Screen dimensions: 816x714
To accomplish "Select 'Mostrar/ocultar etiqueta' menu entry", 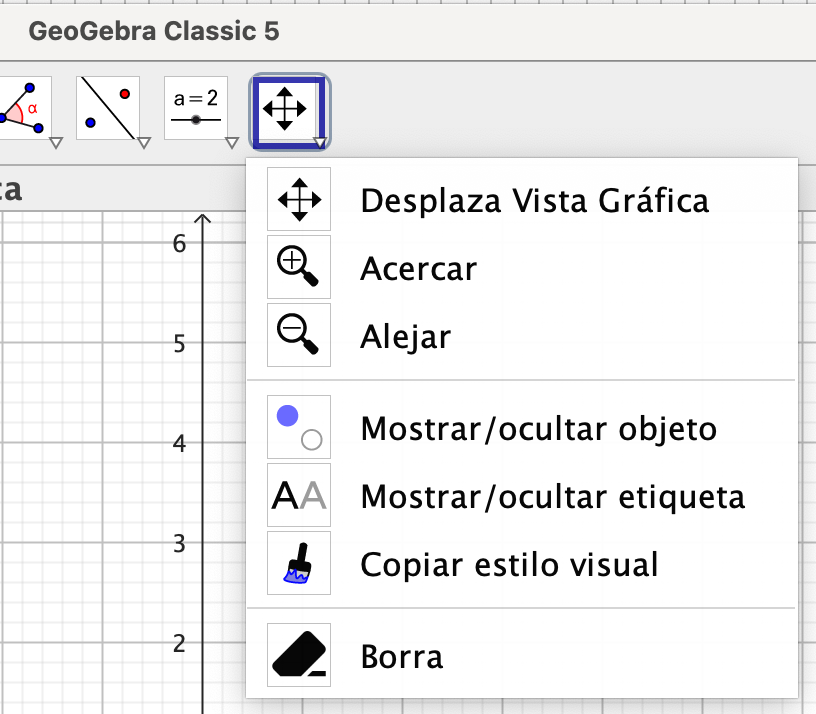I will [x=521, y=495].
